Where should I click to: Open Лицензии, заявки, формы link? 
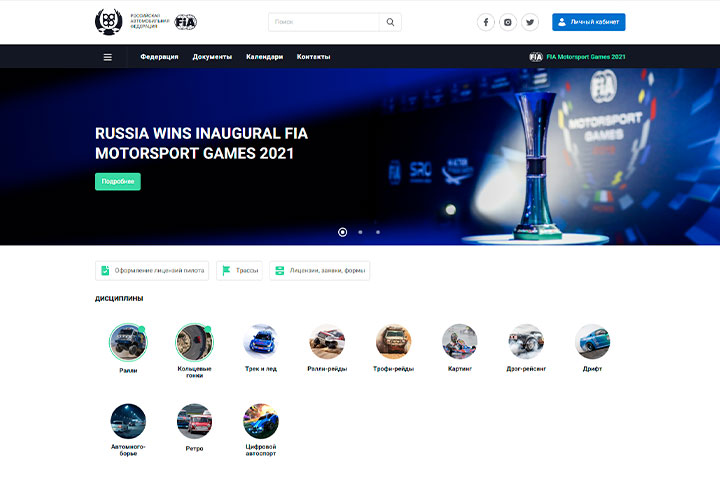(320, 271)
